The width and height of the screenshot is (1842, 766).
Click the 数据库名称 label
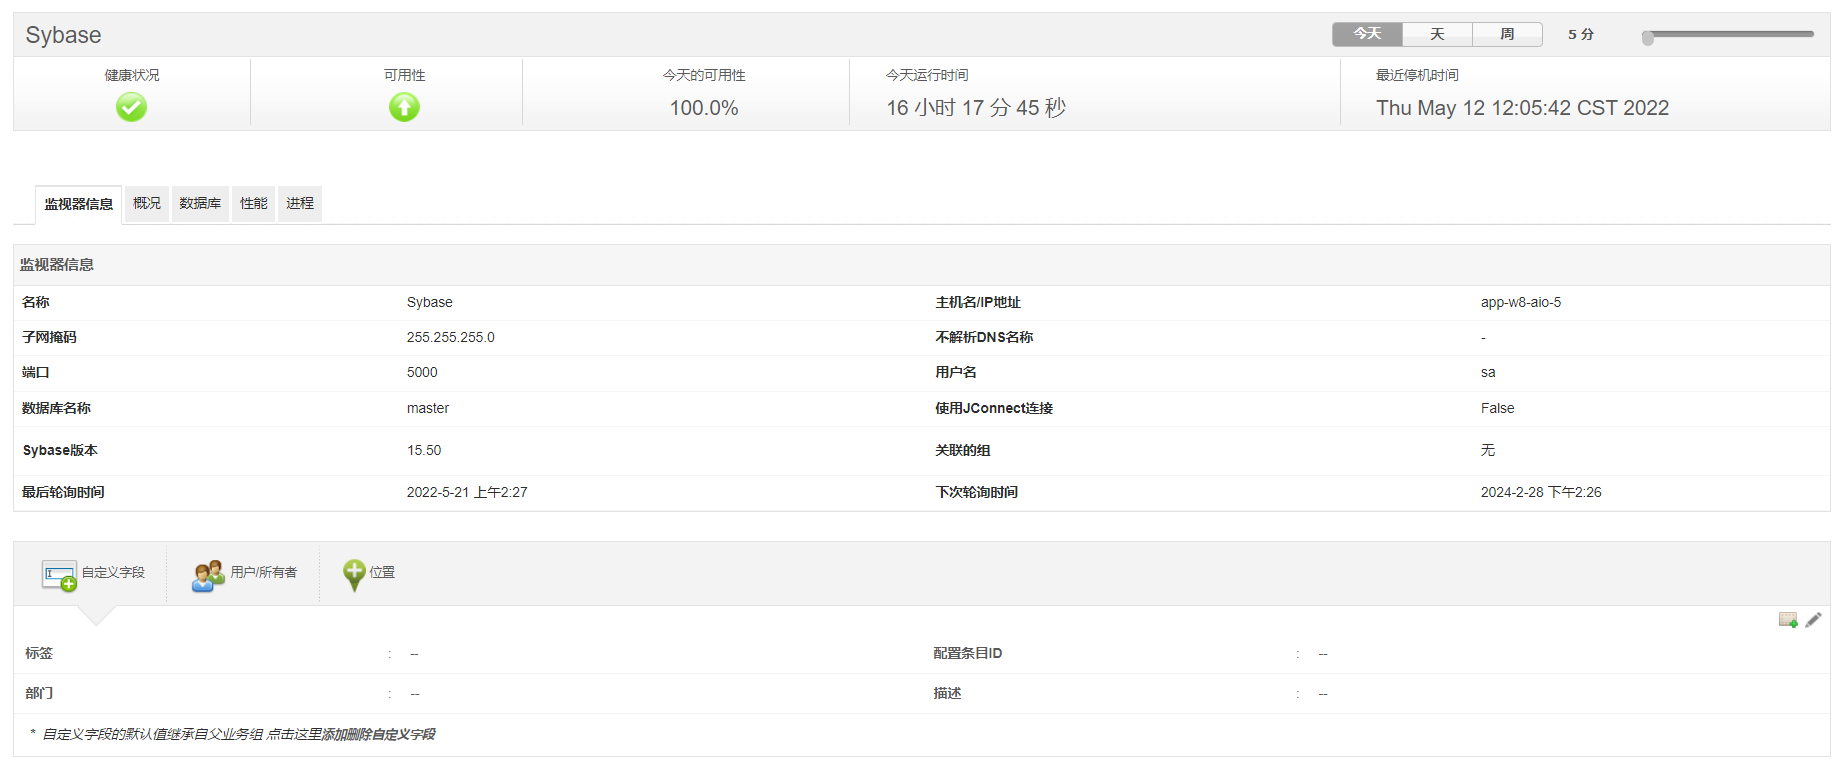pos(56,408)
